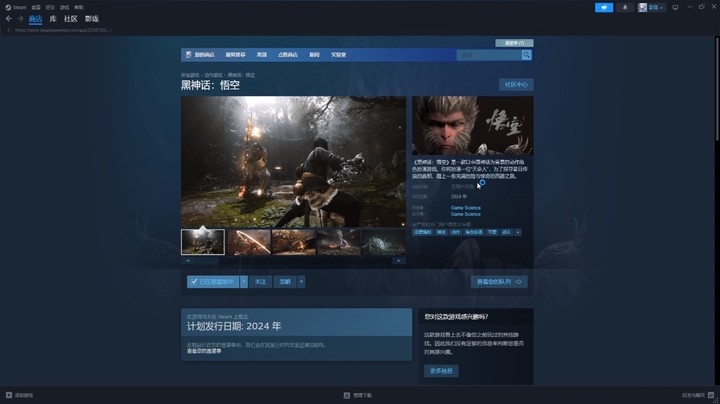The height and width of the screenshot is (404, 720).
Task: Open the 游戏 menu
Action: 64,7
